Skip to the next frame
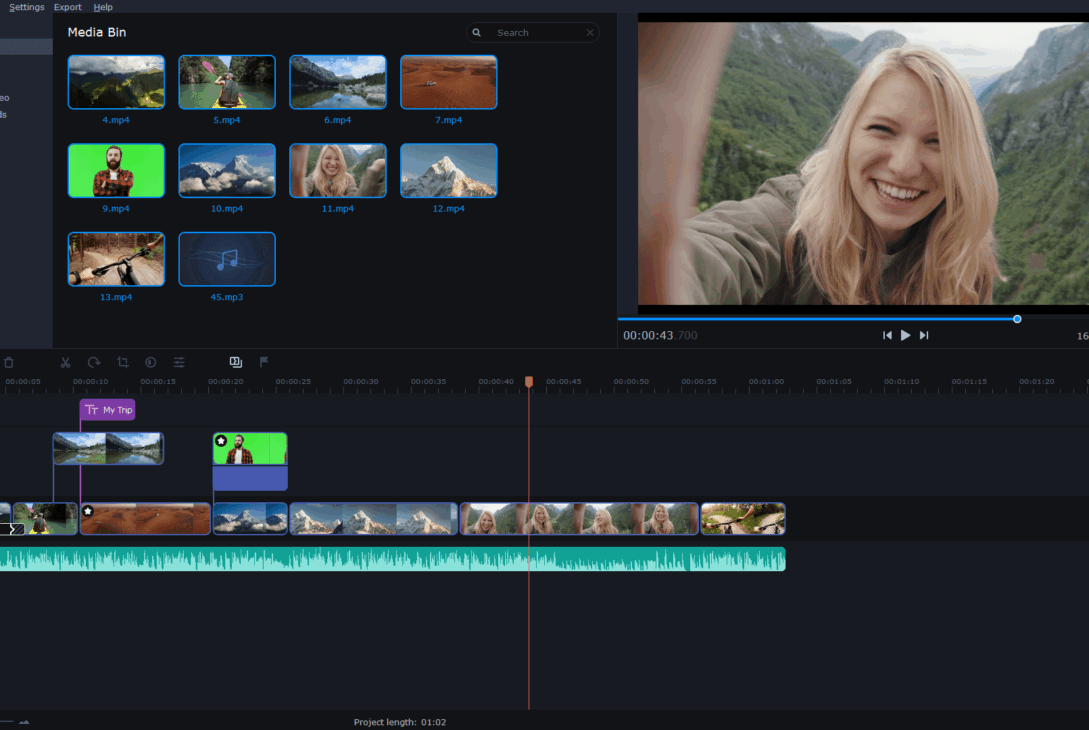Image resolution: width=1089 pixels, height=730 pixels. (x=924, y=335)
